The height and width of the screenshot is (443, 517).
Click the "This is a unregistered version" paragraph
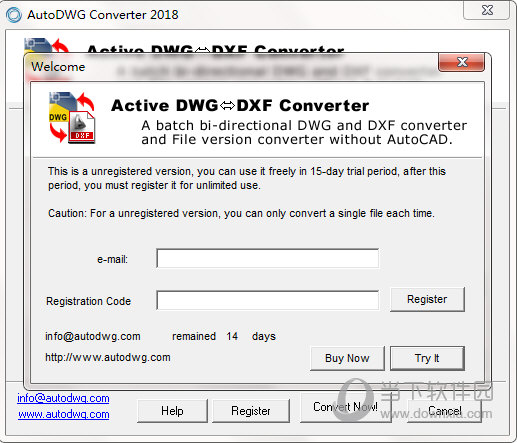click(x=247, y=178)
